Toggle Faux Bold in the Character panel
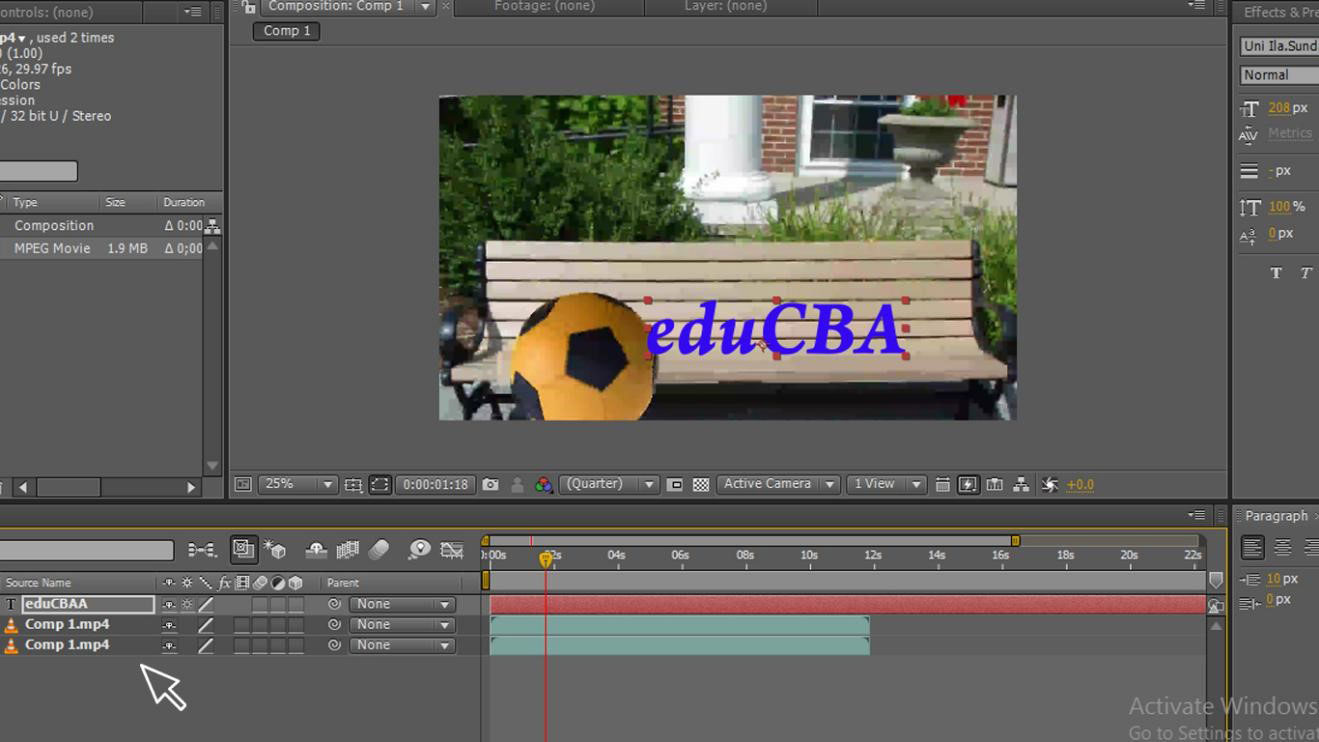This screenshot has width=1319, height=742. click(1276, 273)
